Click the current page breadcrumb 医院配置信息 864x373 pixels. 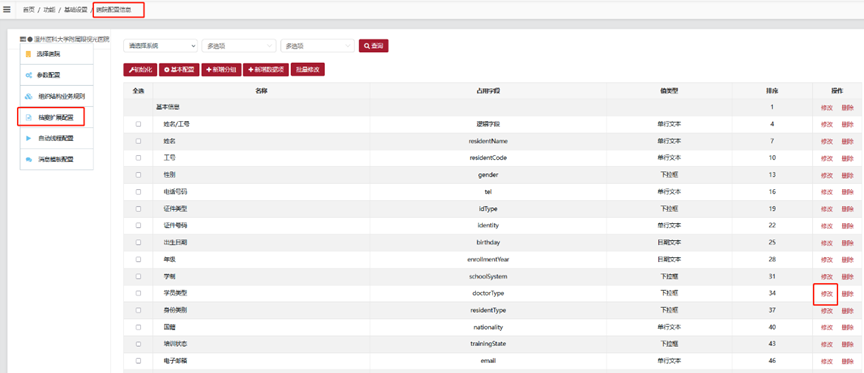pos(114,10)
